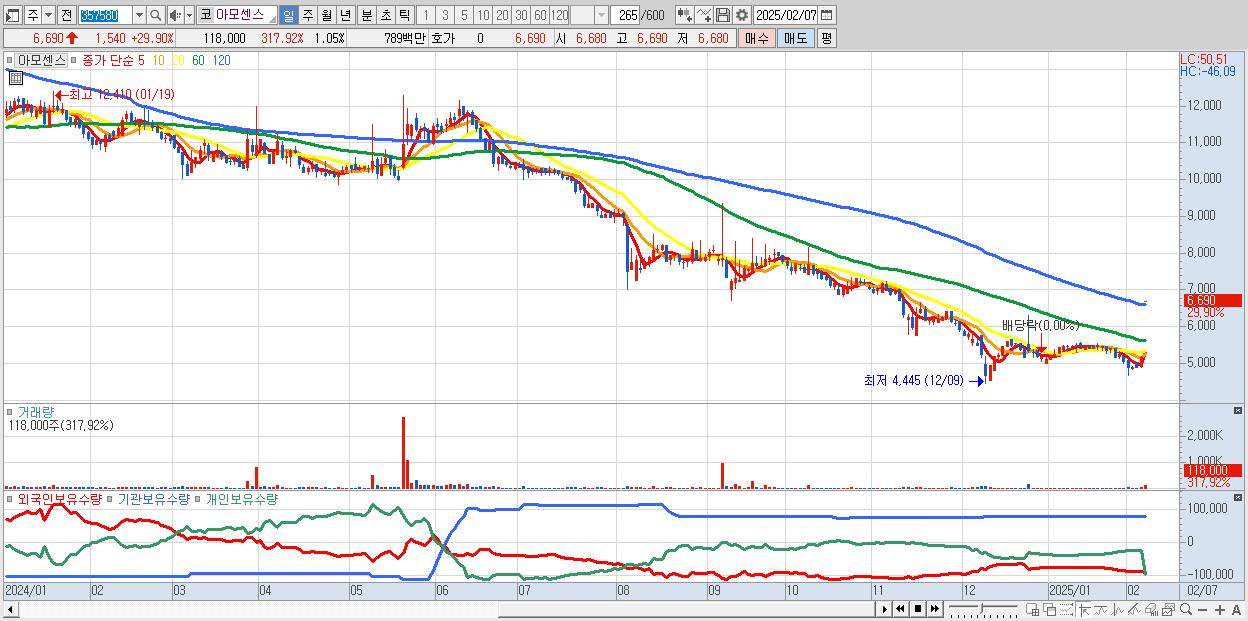Select the tick '틱' period button

(404, 15)
